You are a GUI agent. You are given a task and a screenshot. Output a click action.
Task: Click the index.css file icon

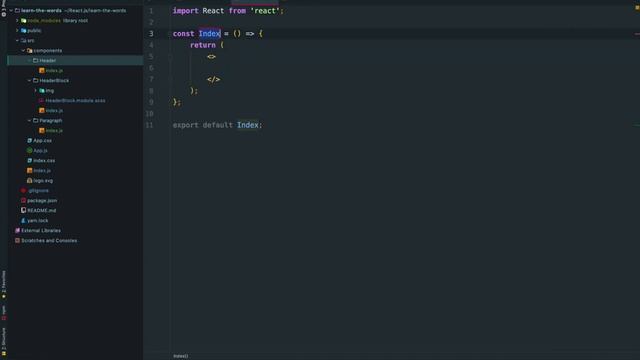tap(29, 160)
